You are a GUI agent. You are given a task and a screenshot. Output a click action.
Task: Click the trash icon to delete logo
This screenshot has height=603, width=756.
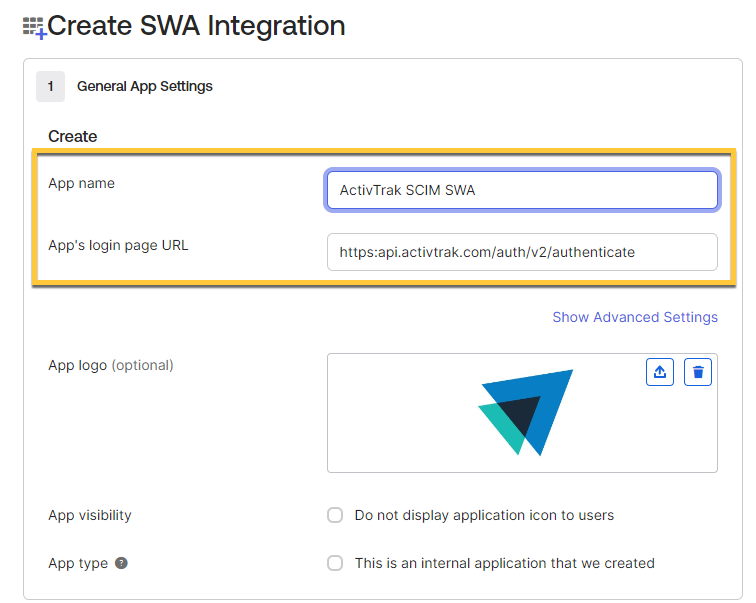(698, 372)
